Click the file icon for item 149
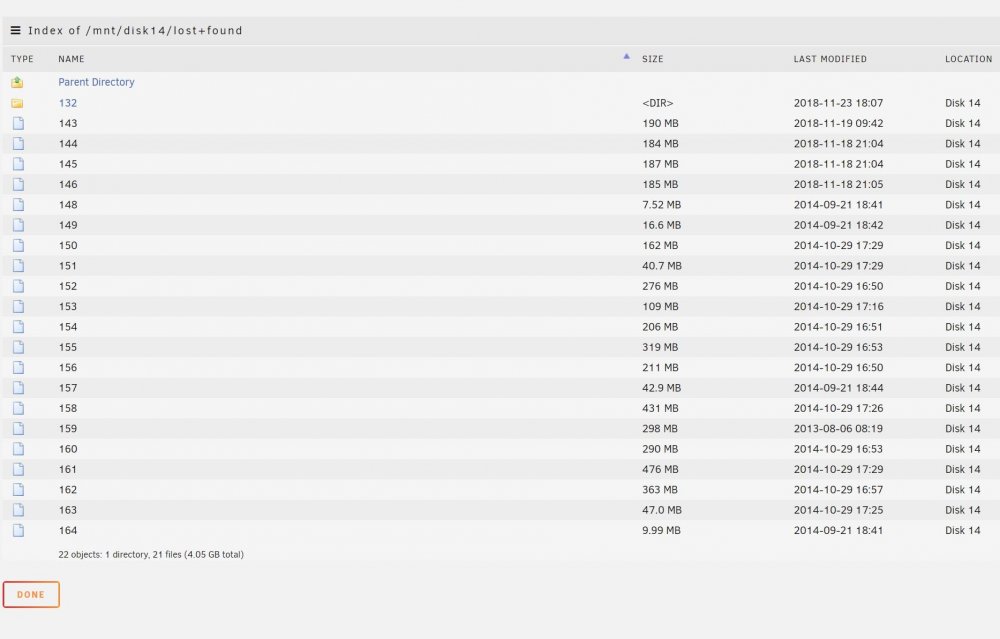The height and width of the screenshot is (639, 1000). point(18,225)
